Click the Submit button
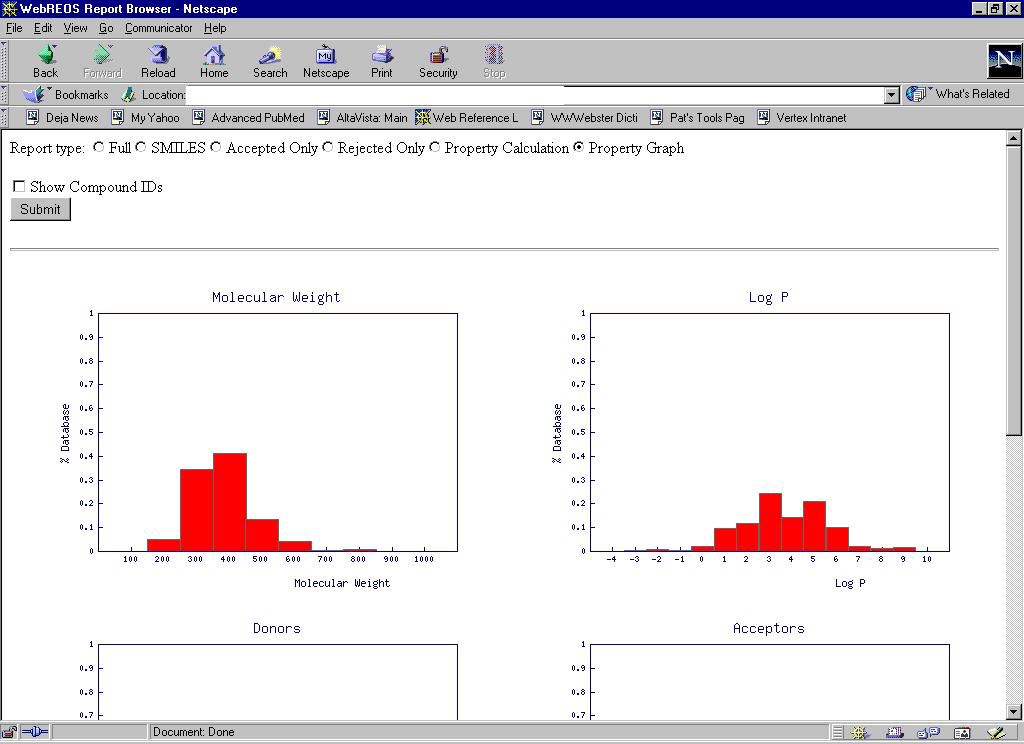The height and width of the screenshot is (744, 1024). click(x=40, y=209)
